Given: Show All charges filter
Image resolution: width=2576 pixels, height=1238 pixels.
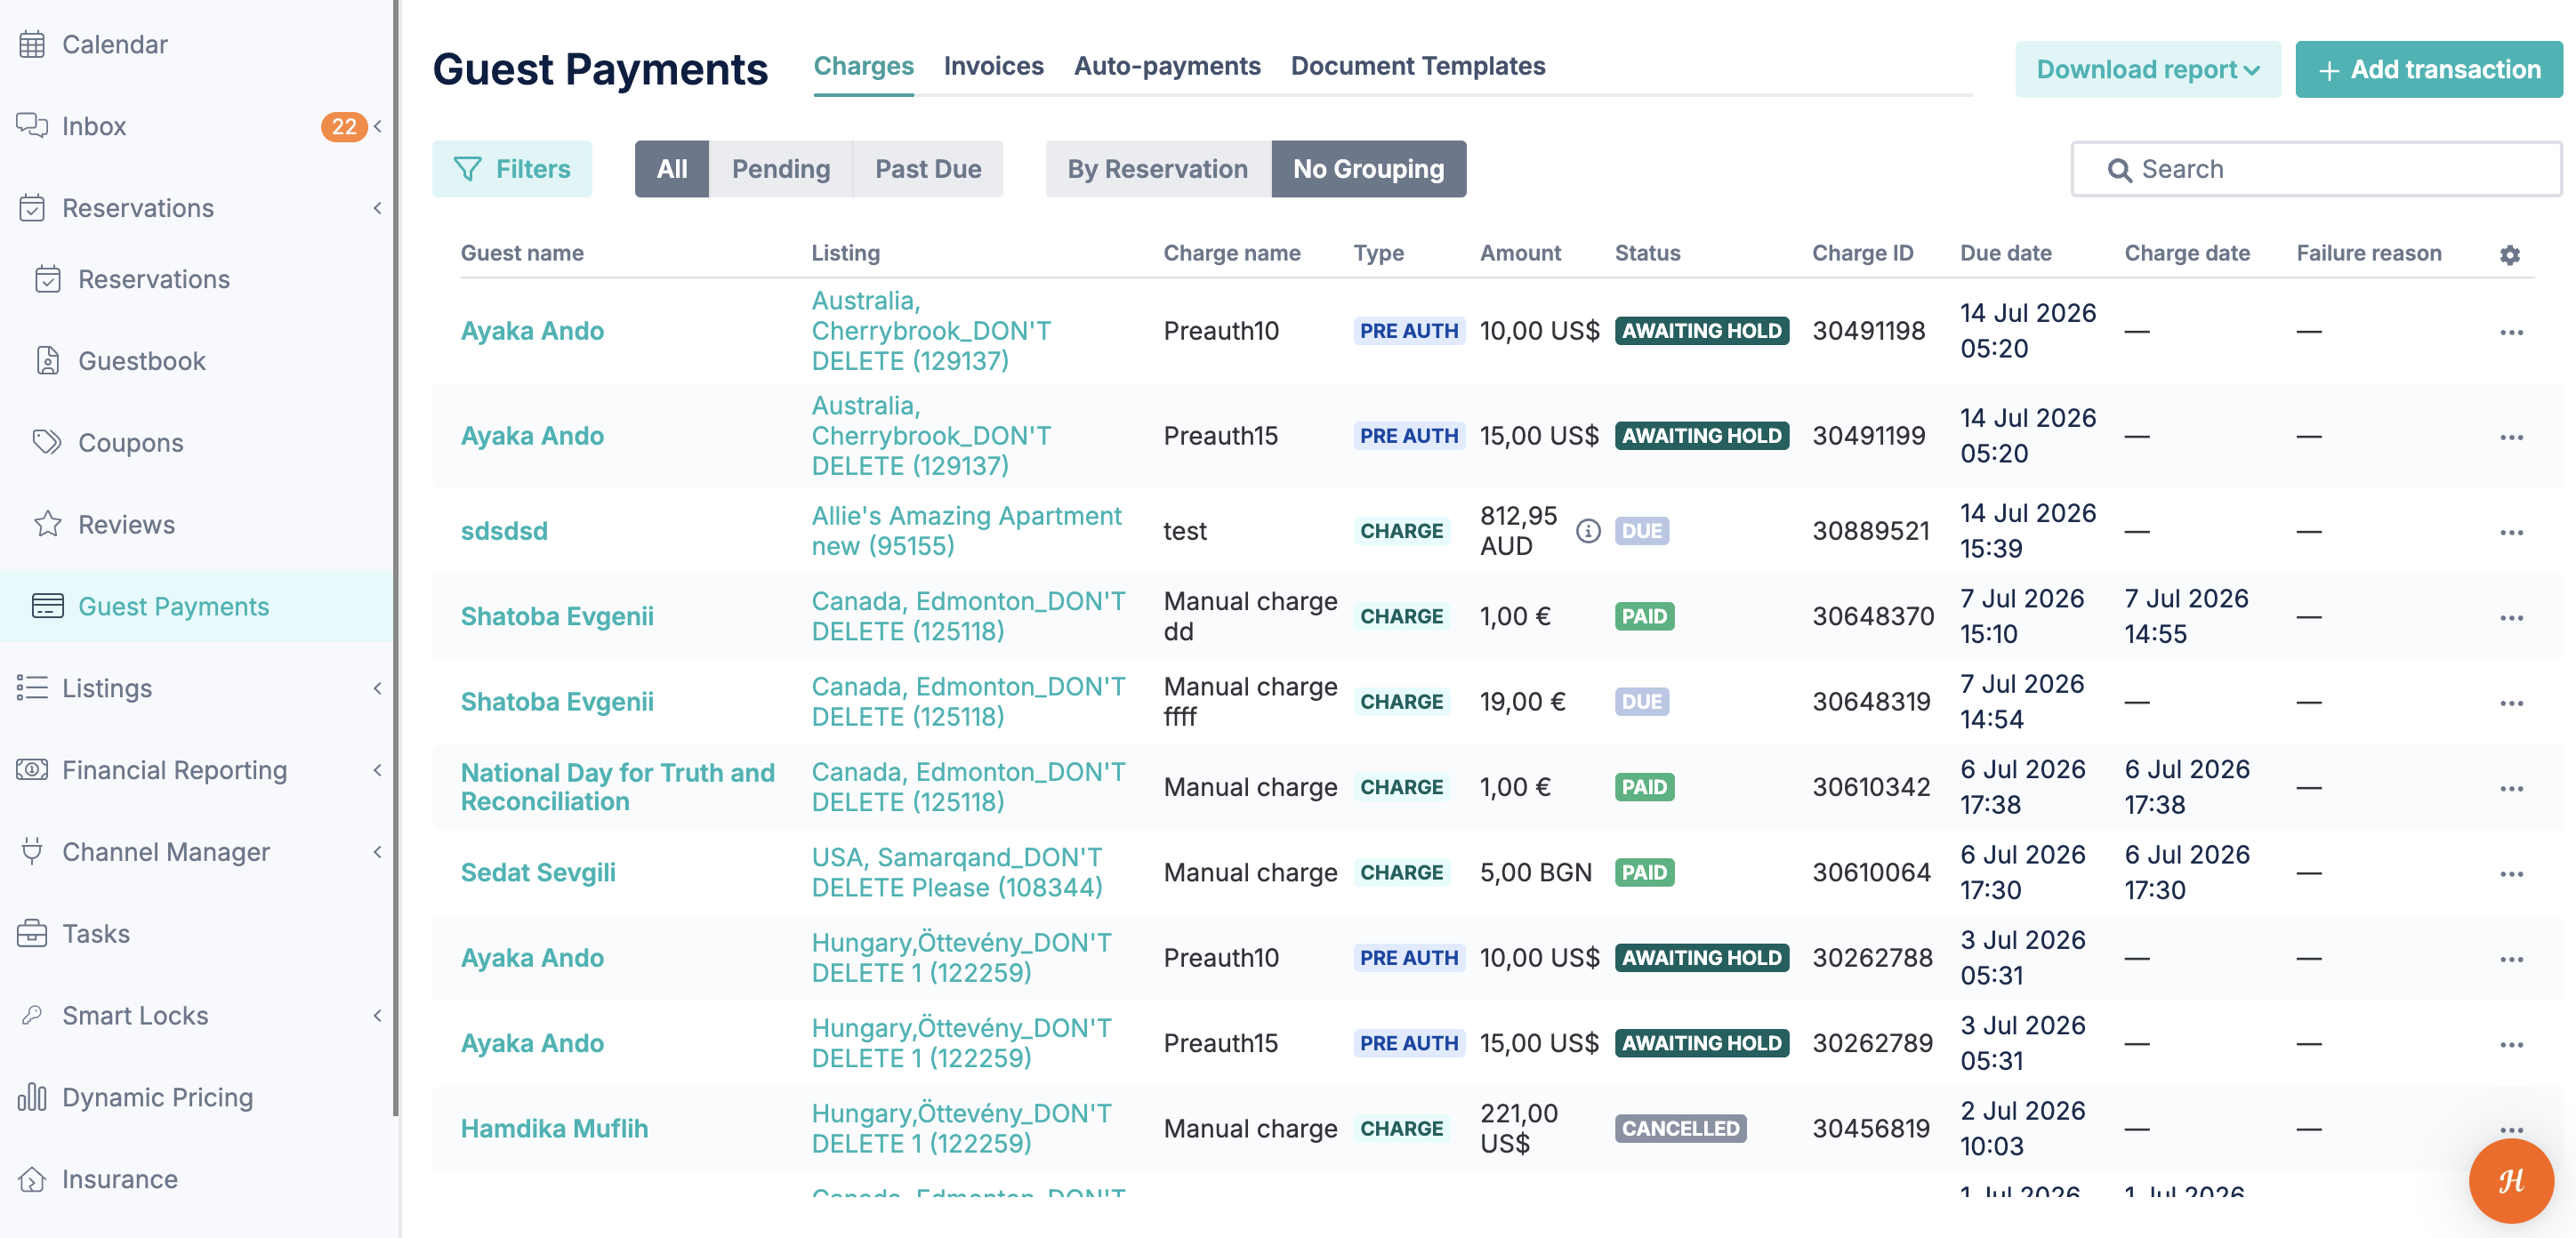Looking at the screenshot, I should click(x=672, y=169).
